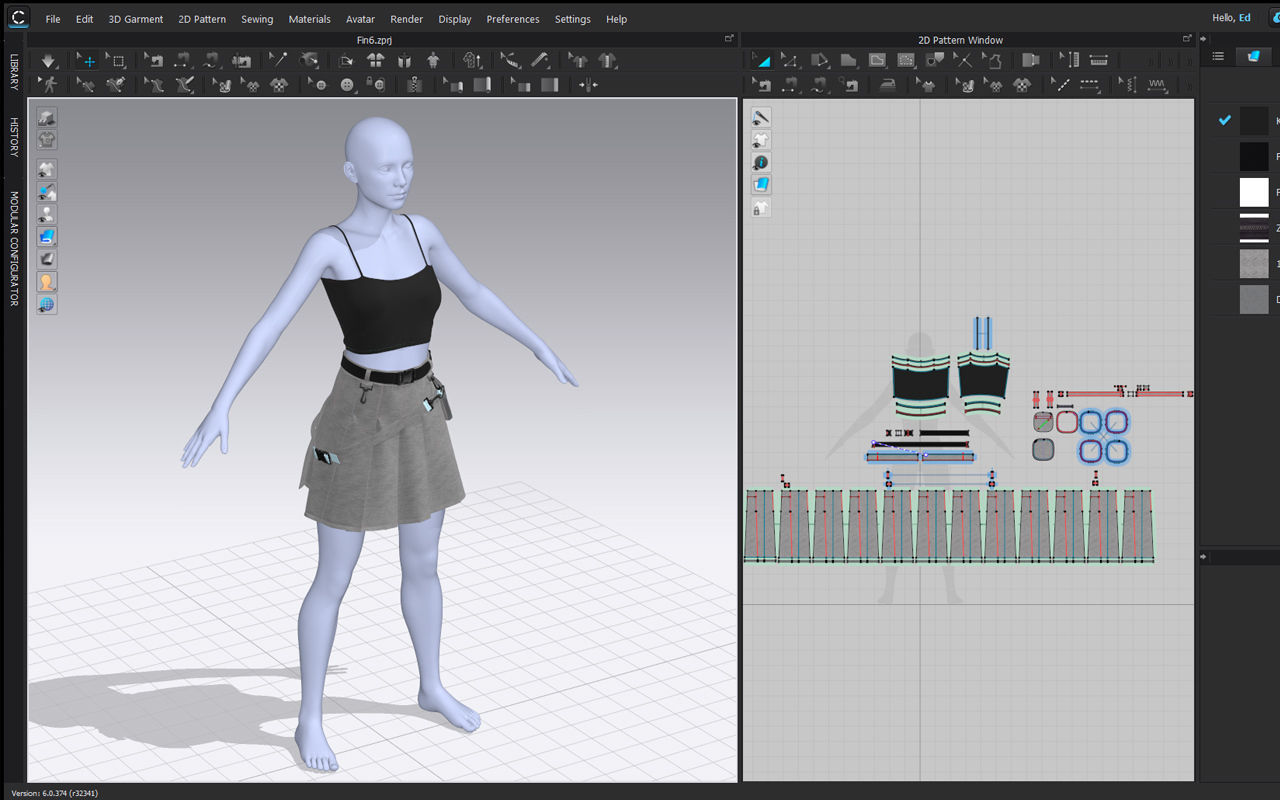Open the 2D Pattern menu

(202, 19)
